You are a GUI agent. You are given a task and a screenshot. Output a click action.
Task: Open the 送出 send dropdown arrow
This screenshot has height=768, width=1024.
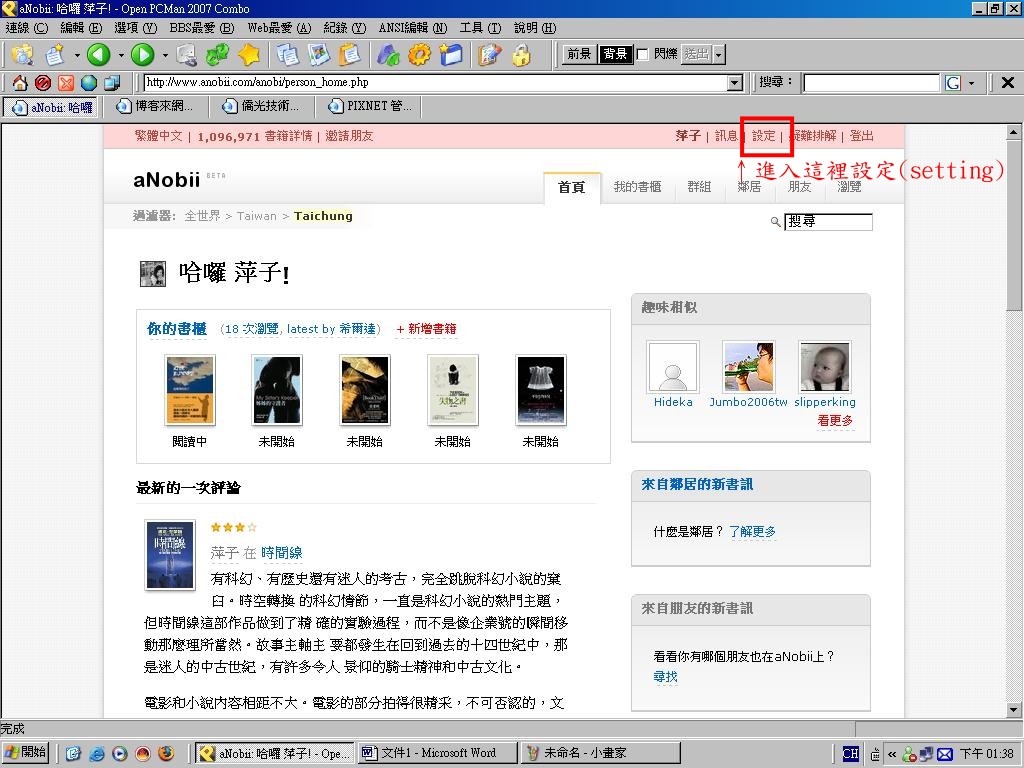[x=719, y=54]
